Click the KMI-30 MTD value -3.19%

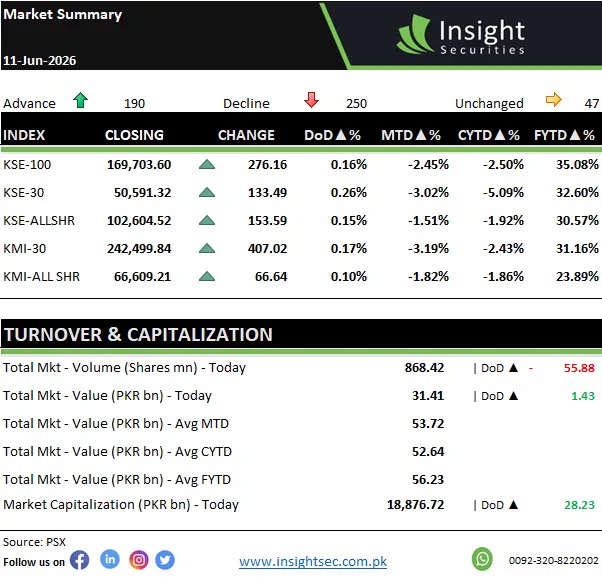[x=428, y=248]
